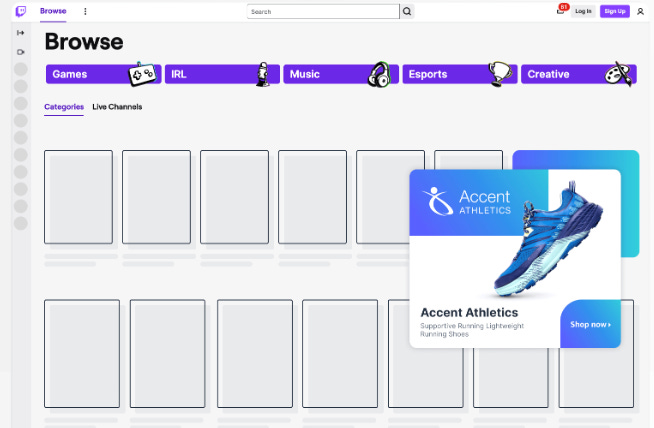Click the paint palette icon on Creative
This screenshot has height=428, width=654.
click(619, 74)
